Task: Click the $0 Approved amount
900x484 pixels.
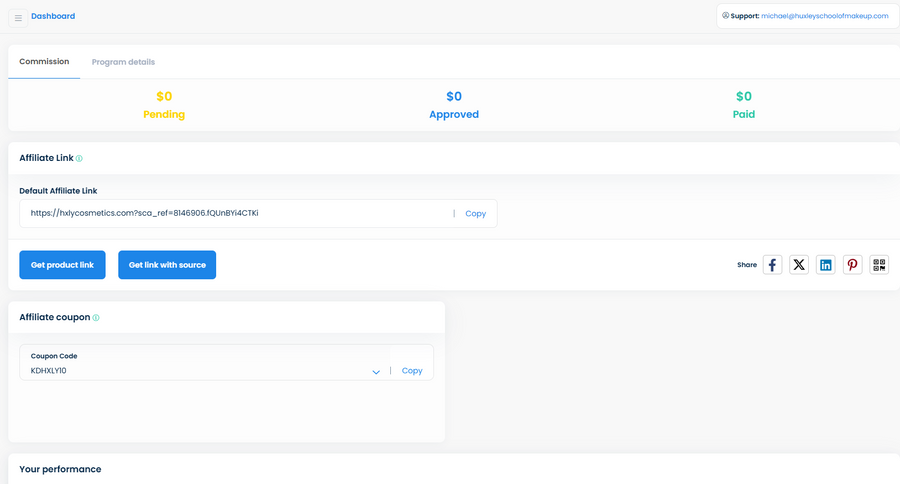Action: click(x=454, y=96)
